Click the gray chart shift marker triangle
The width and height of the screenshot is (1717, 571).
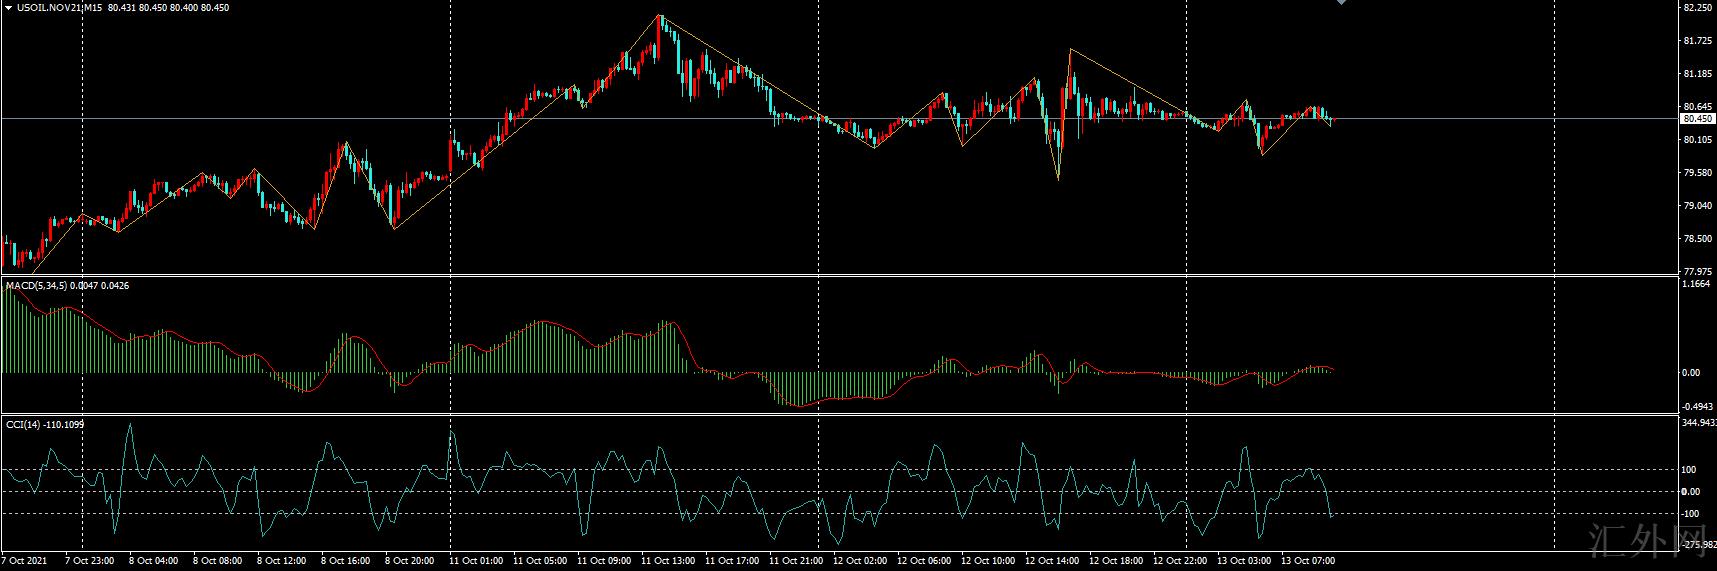1342,3
